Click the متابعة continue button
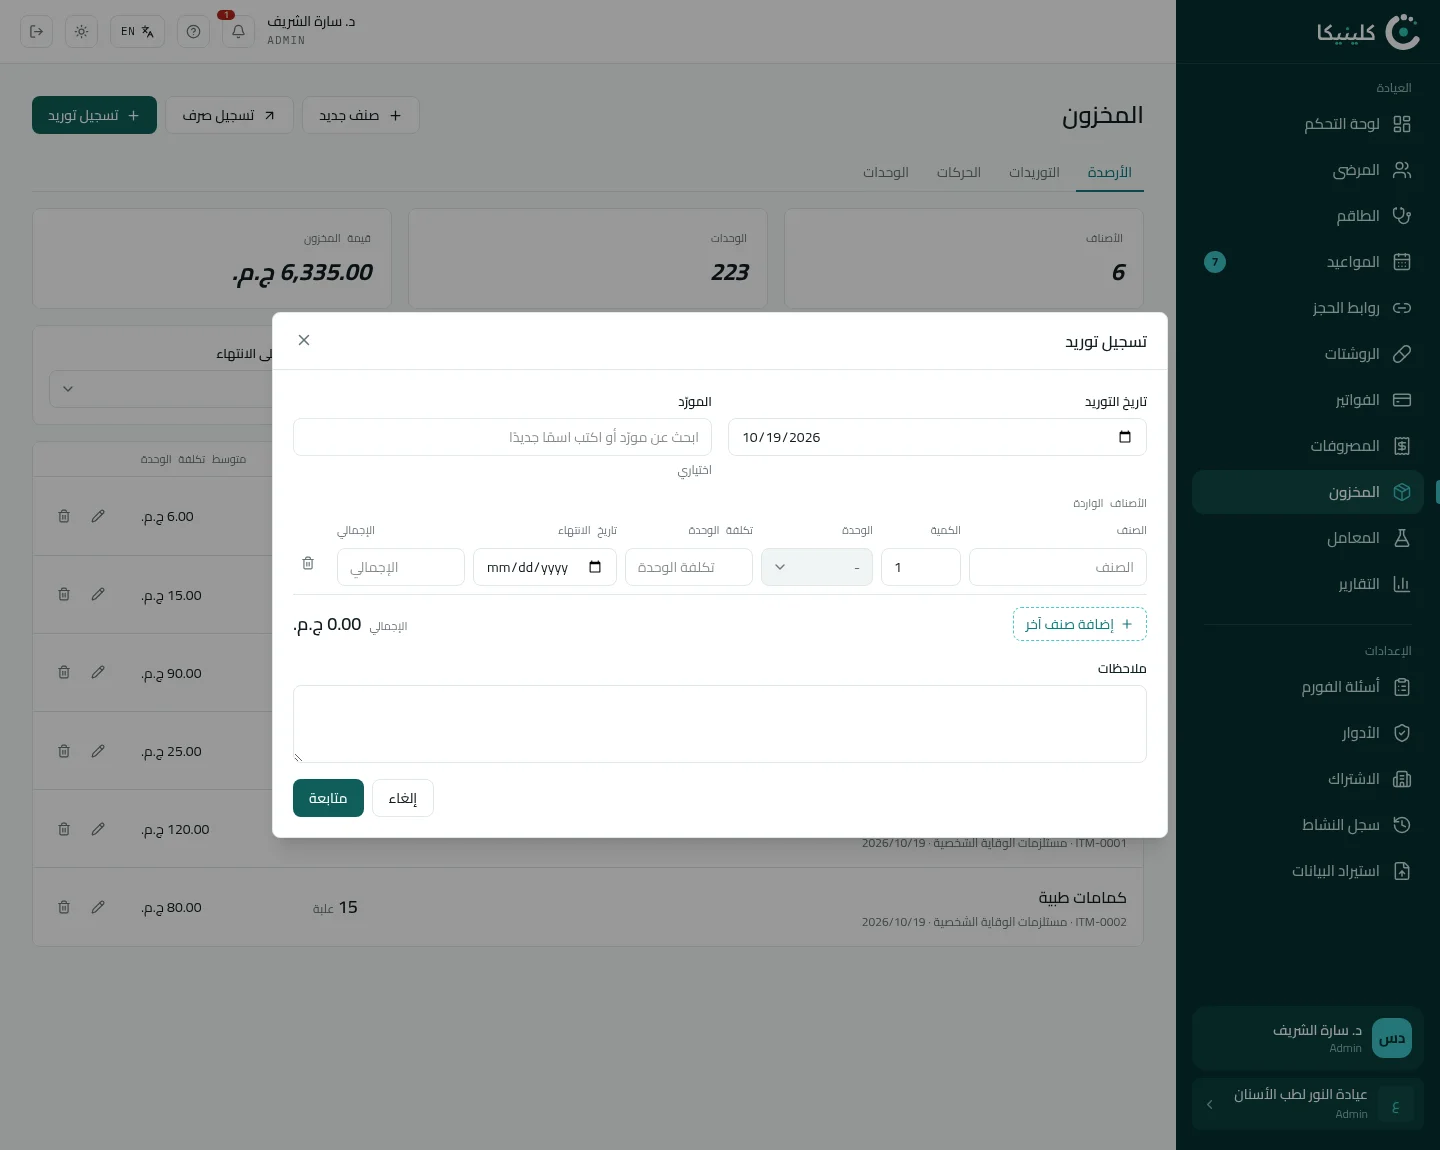This screenshot has width=1440, height=1150. click(x=328, y=798)
